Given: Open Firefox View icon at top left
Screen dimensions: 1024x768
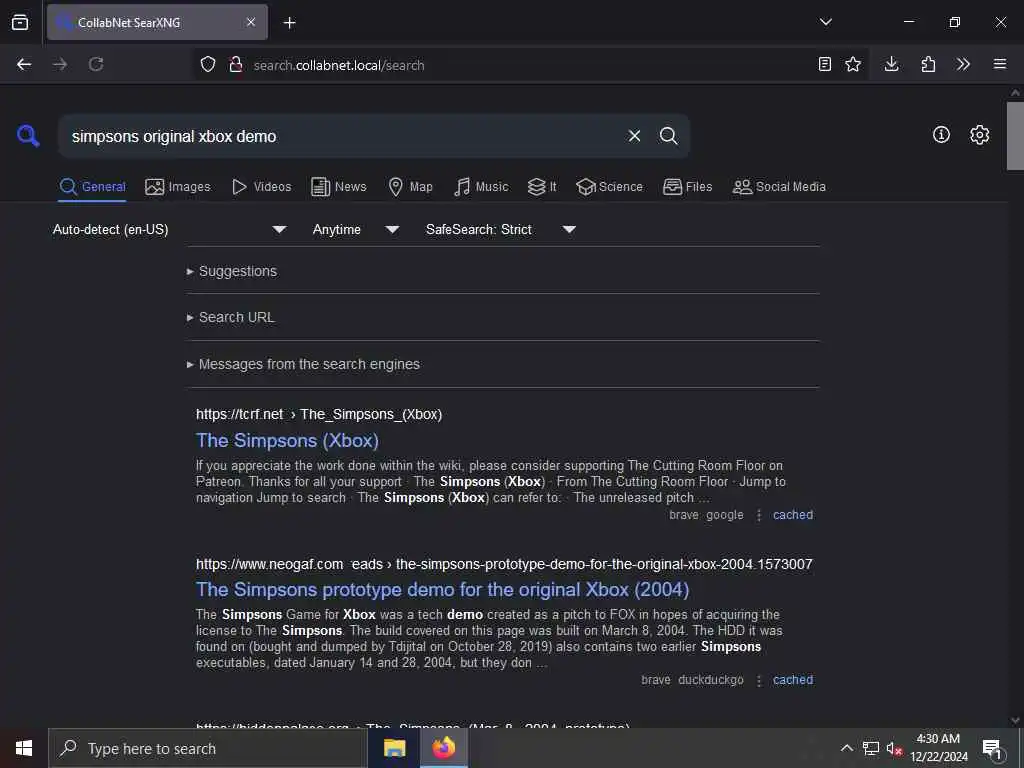Looking at the screenshot, I should (x=20, y=22).
